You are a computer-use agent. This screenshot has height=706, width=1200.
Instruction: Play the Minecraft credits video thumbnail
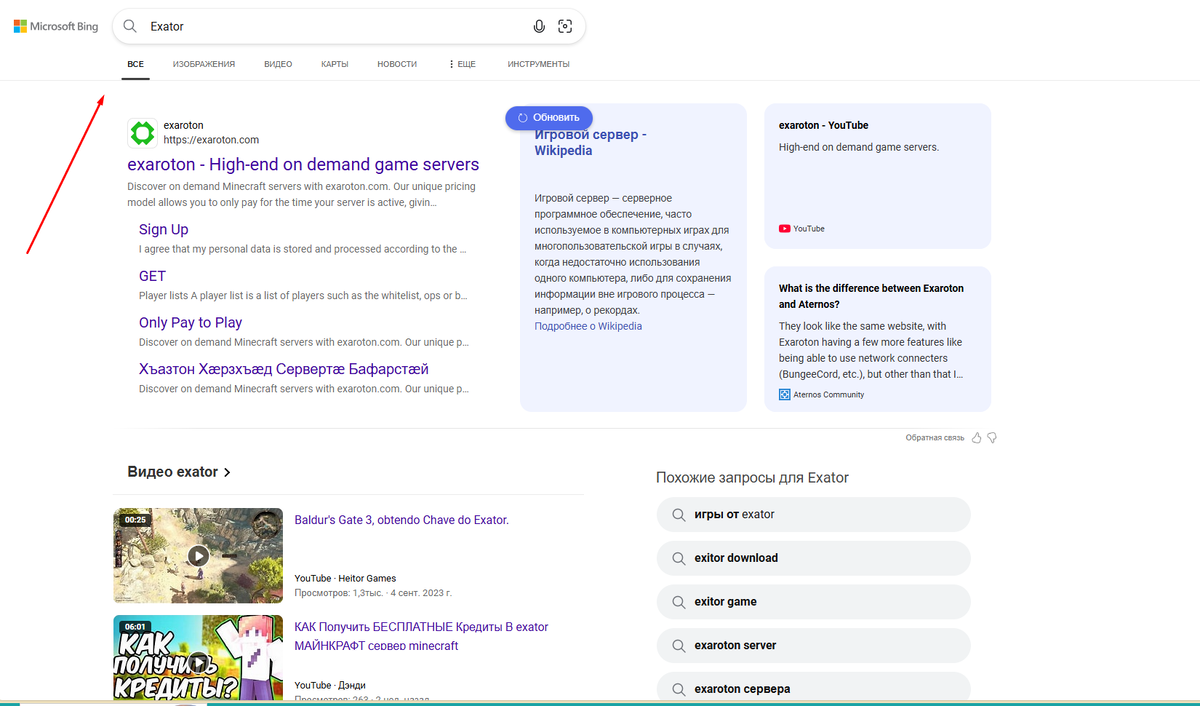click(198, 660)
